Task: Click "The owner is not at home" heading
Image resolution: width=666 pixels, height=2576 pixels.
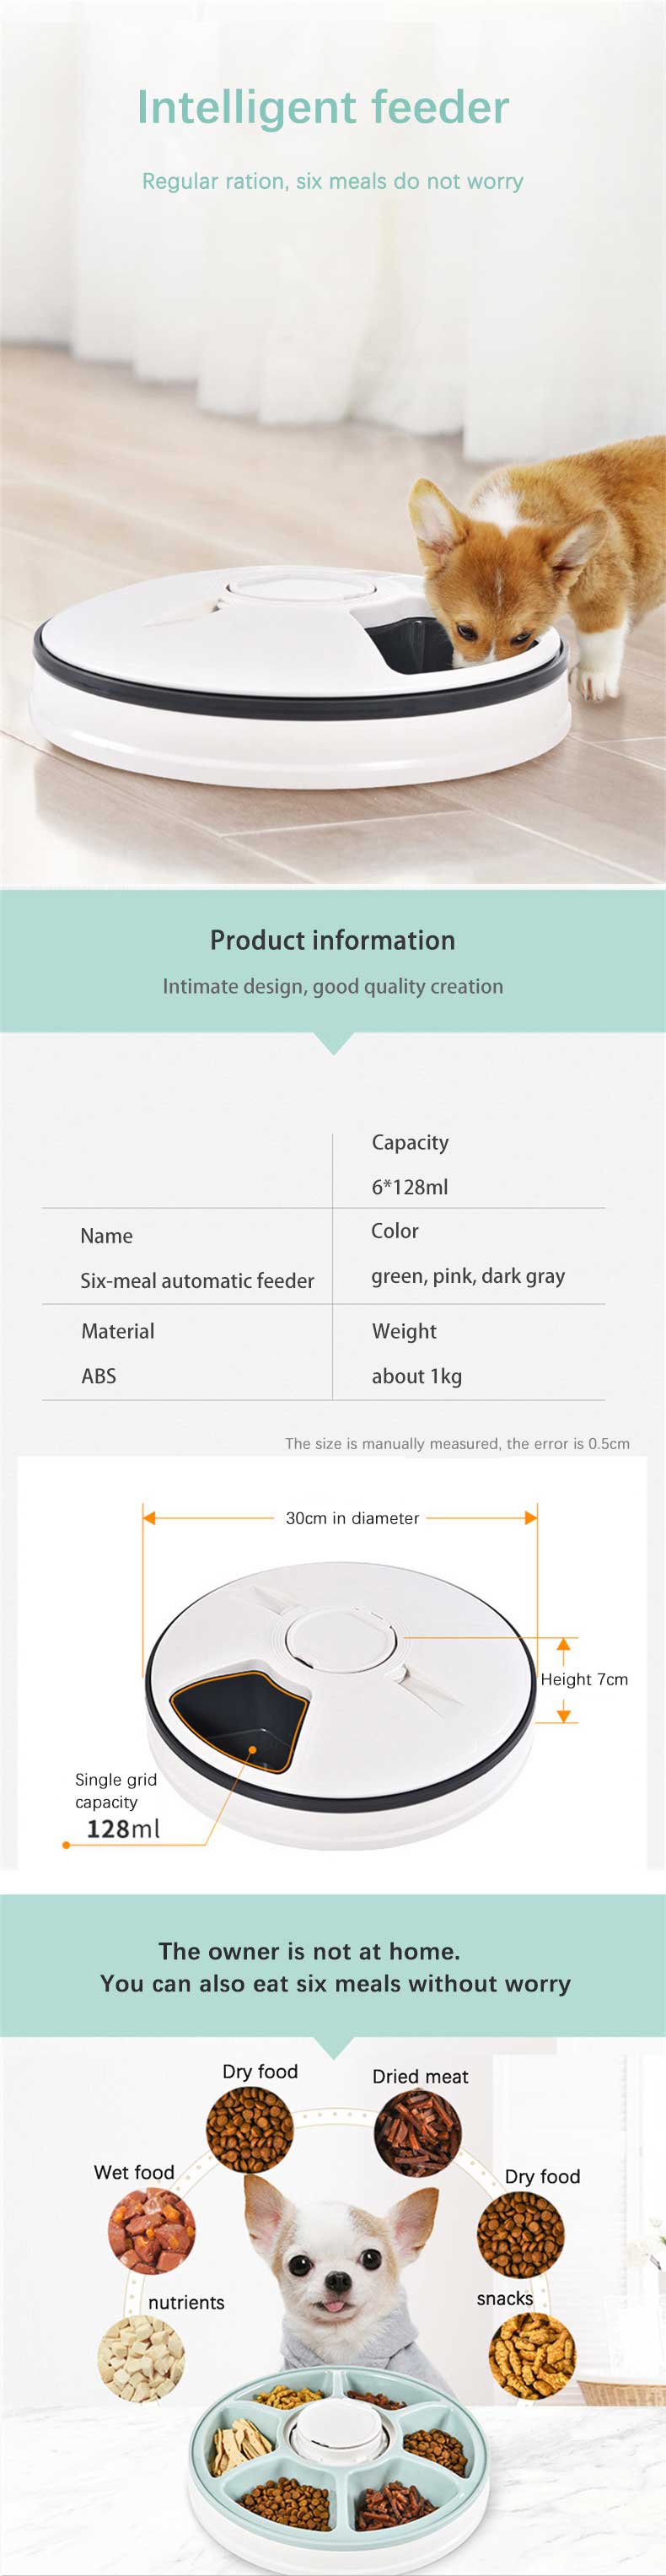Action: click(x=309, y=1951)
